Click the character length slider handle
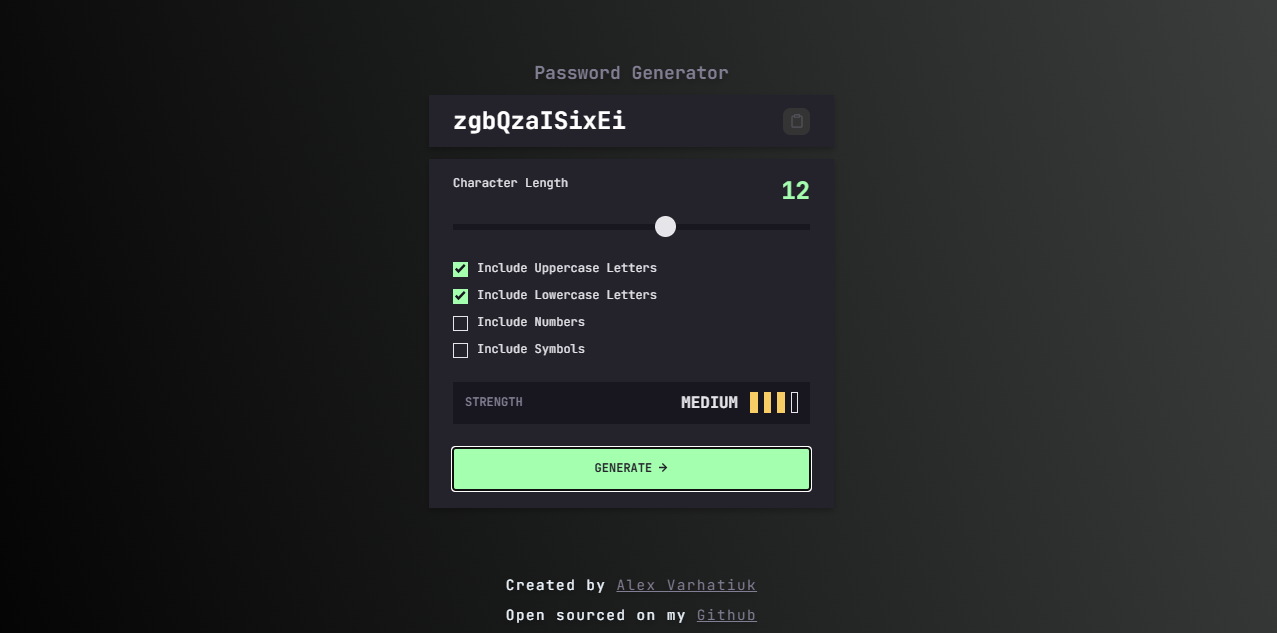 pyautogui.click(x=665, y=226)
